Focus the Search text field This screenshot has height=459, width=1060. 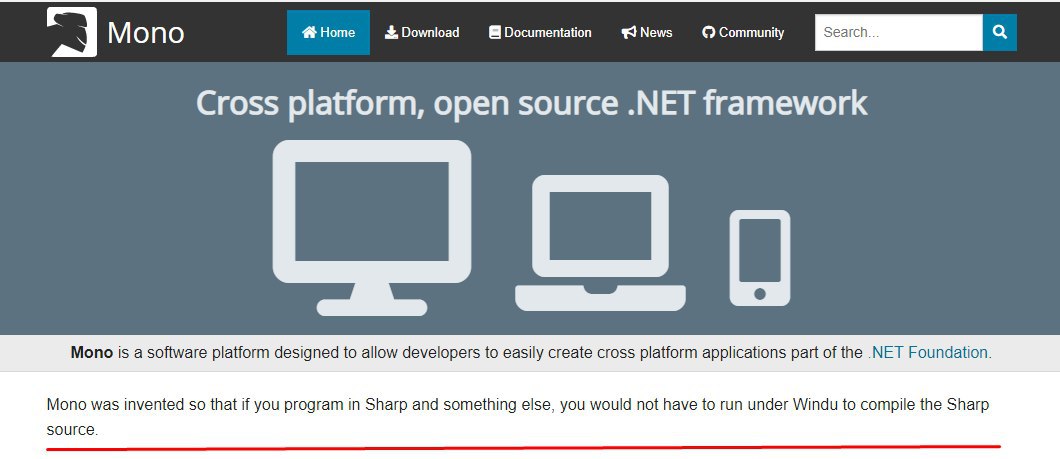point(898,33)
